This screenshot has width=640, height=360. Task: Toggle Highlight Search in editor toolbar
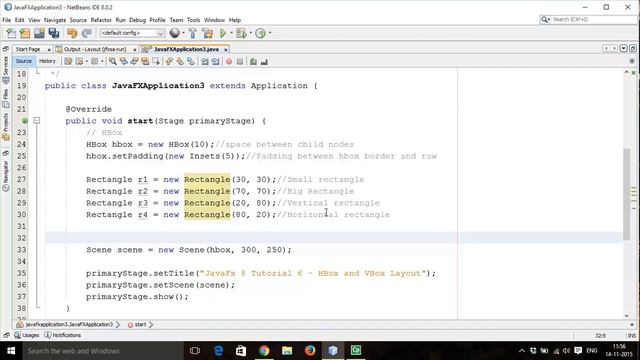tap(144, 62)
